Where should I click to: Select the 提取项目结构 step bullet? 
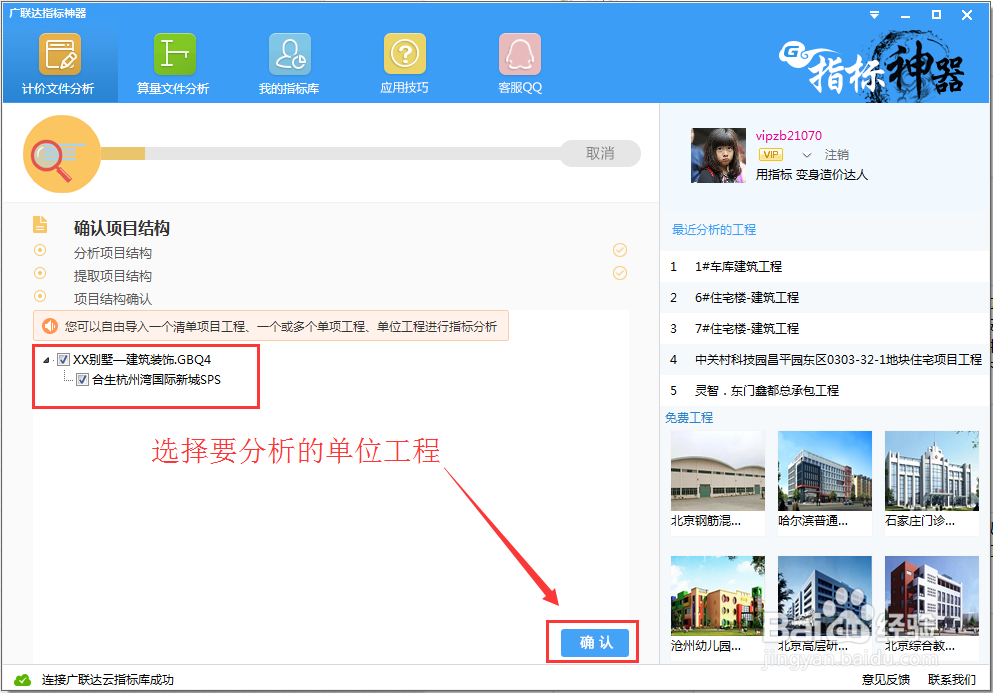click(40, 273)
